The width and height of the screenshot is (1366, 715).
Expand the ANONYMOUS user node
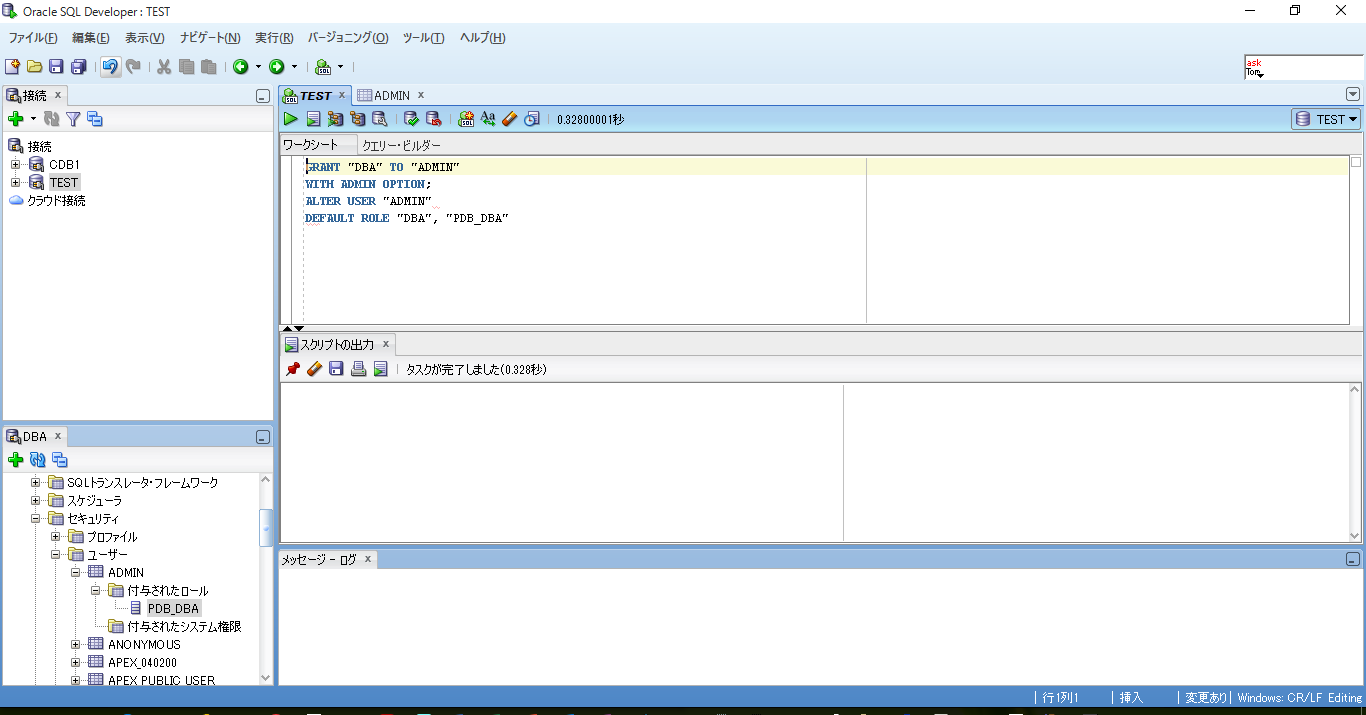pyautogui.click(x=76, y=644)
